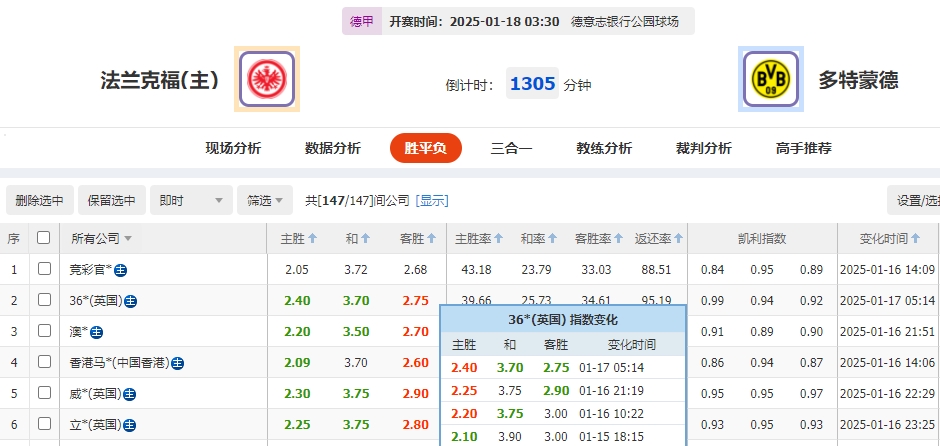Click the blue icon beside 竞彩官*

pos(121,270)
